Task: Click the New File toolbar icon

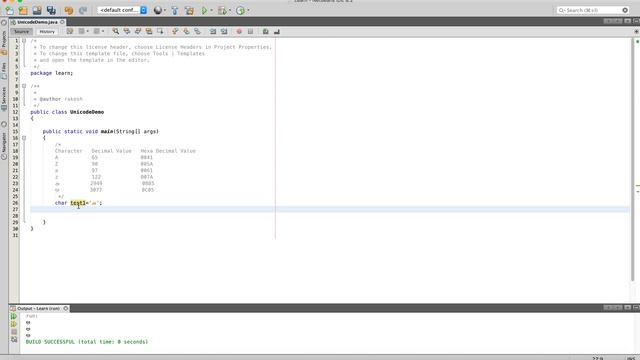Action: click(x=9, y=10)
